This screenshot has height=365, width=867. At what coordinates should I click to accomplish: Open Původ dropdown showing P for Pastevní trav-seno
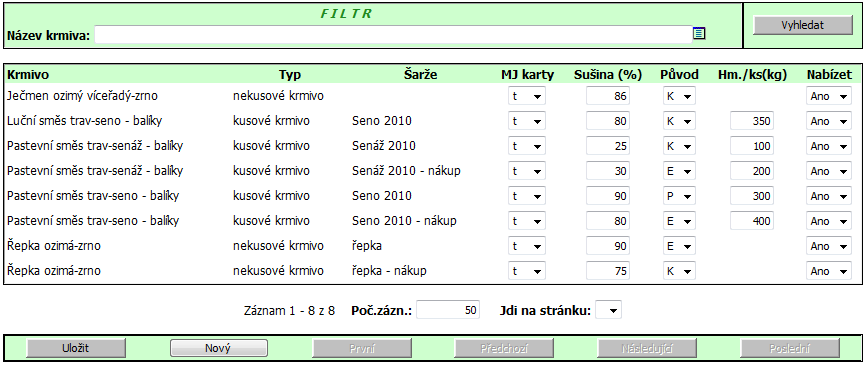[x=680, y=196]
